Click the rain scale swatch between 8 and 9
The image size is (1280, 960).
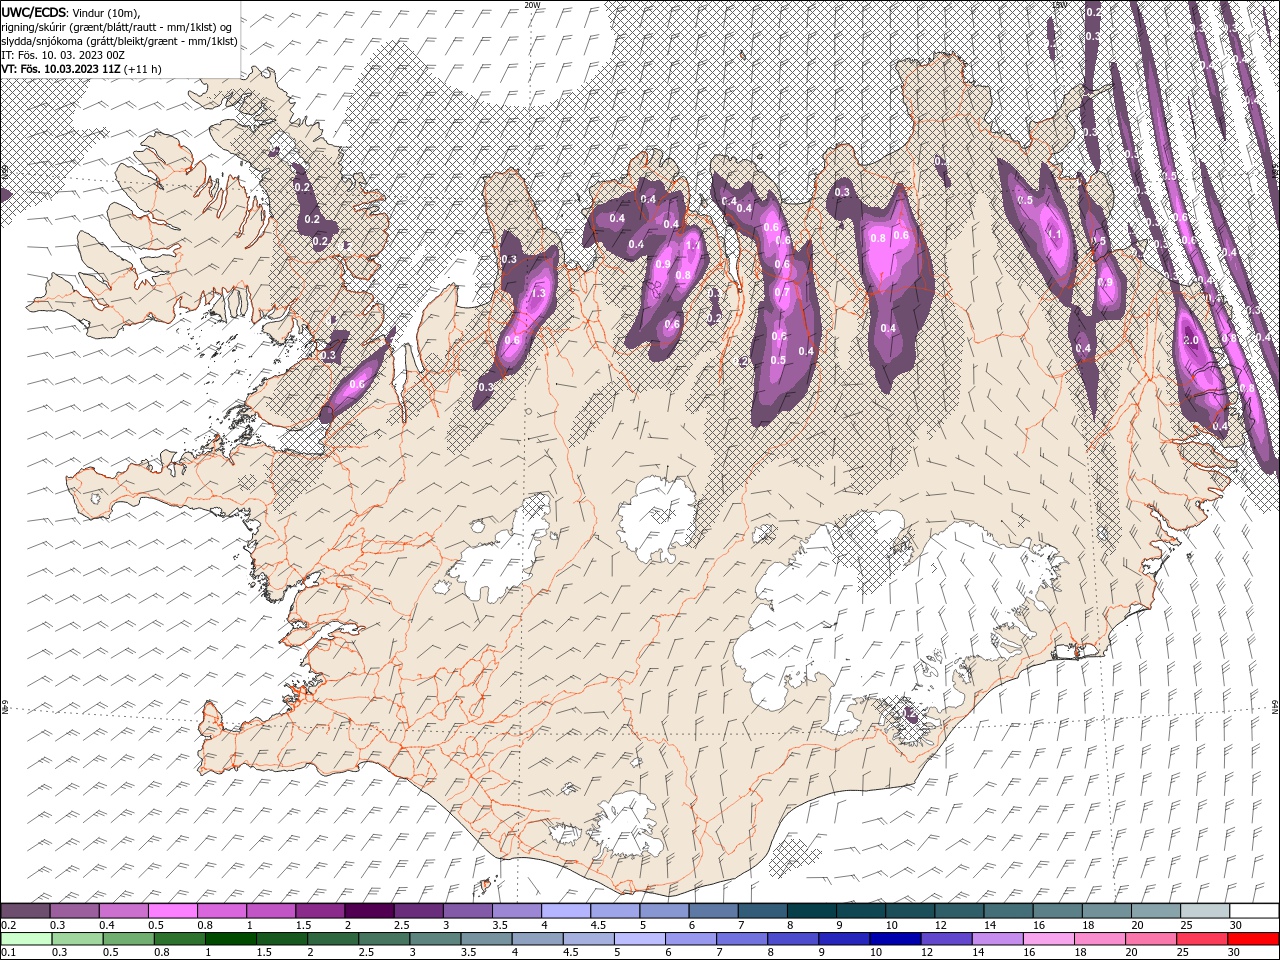pyautogui.click(x=793, y=938)
